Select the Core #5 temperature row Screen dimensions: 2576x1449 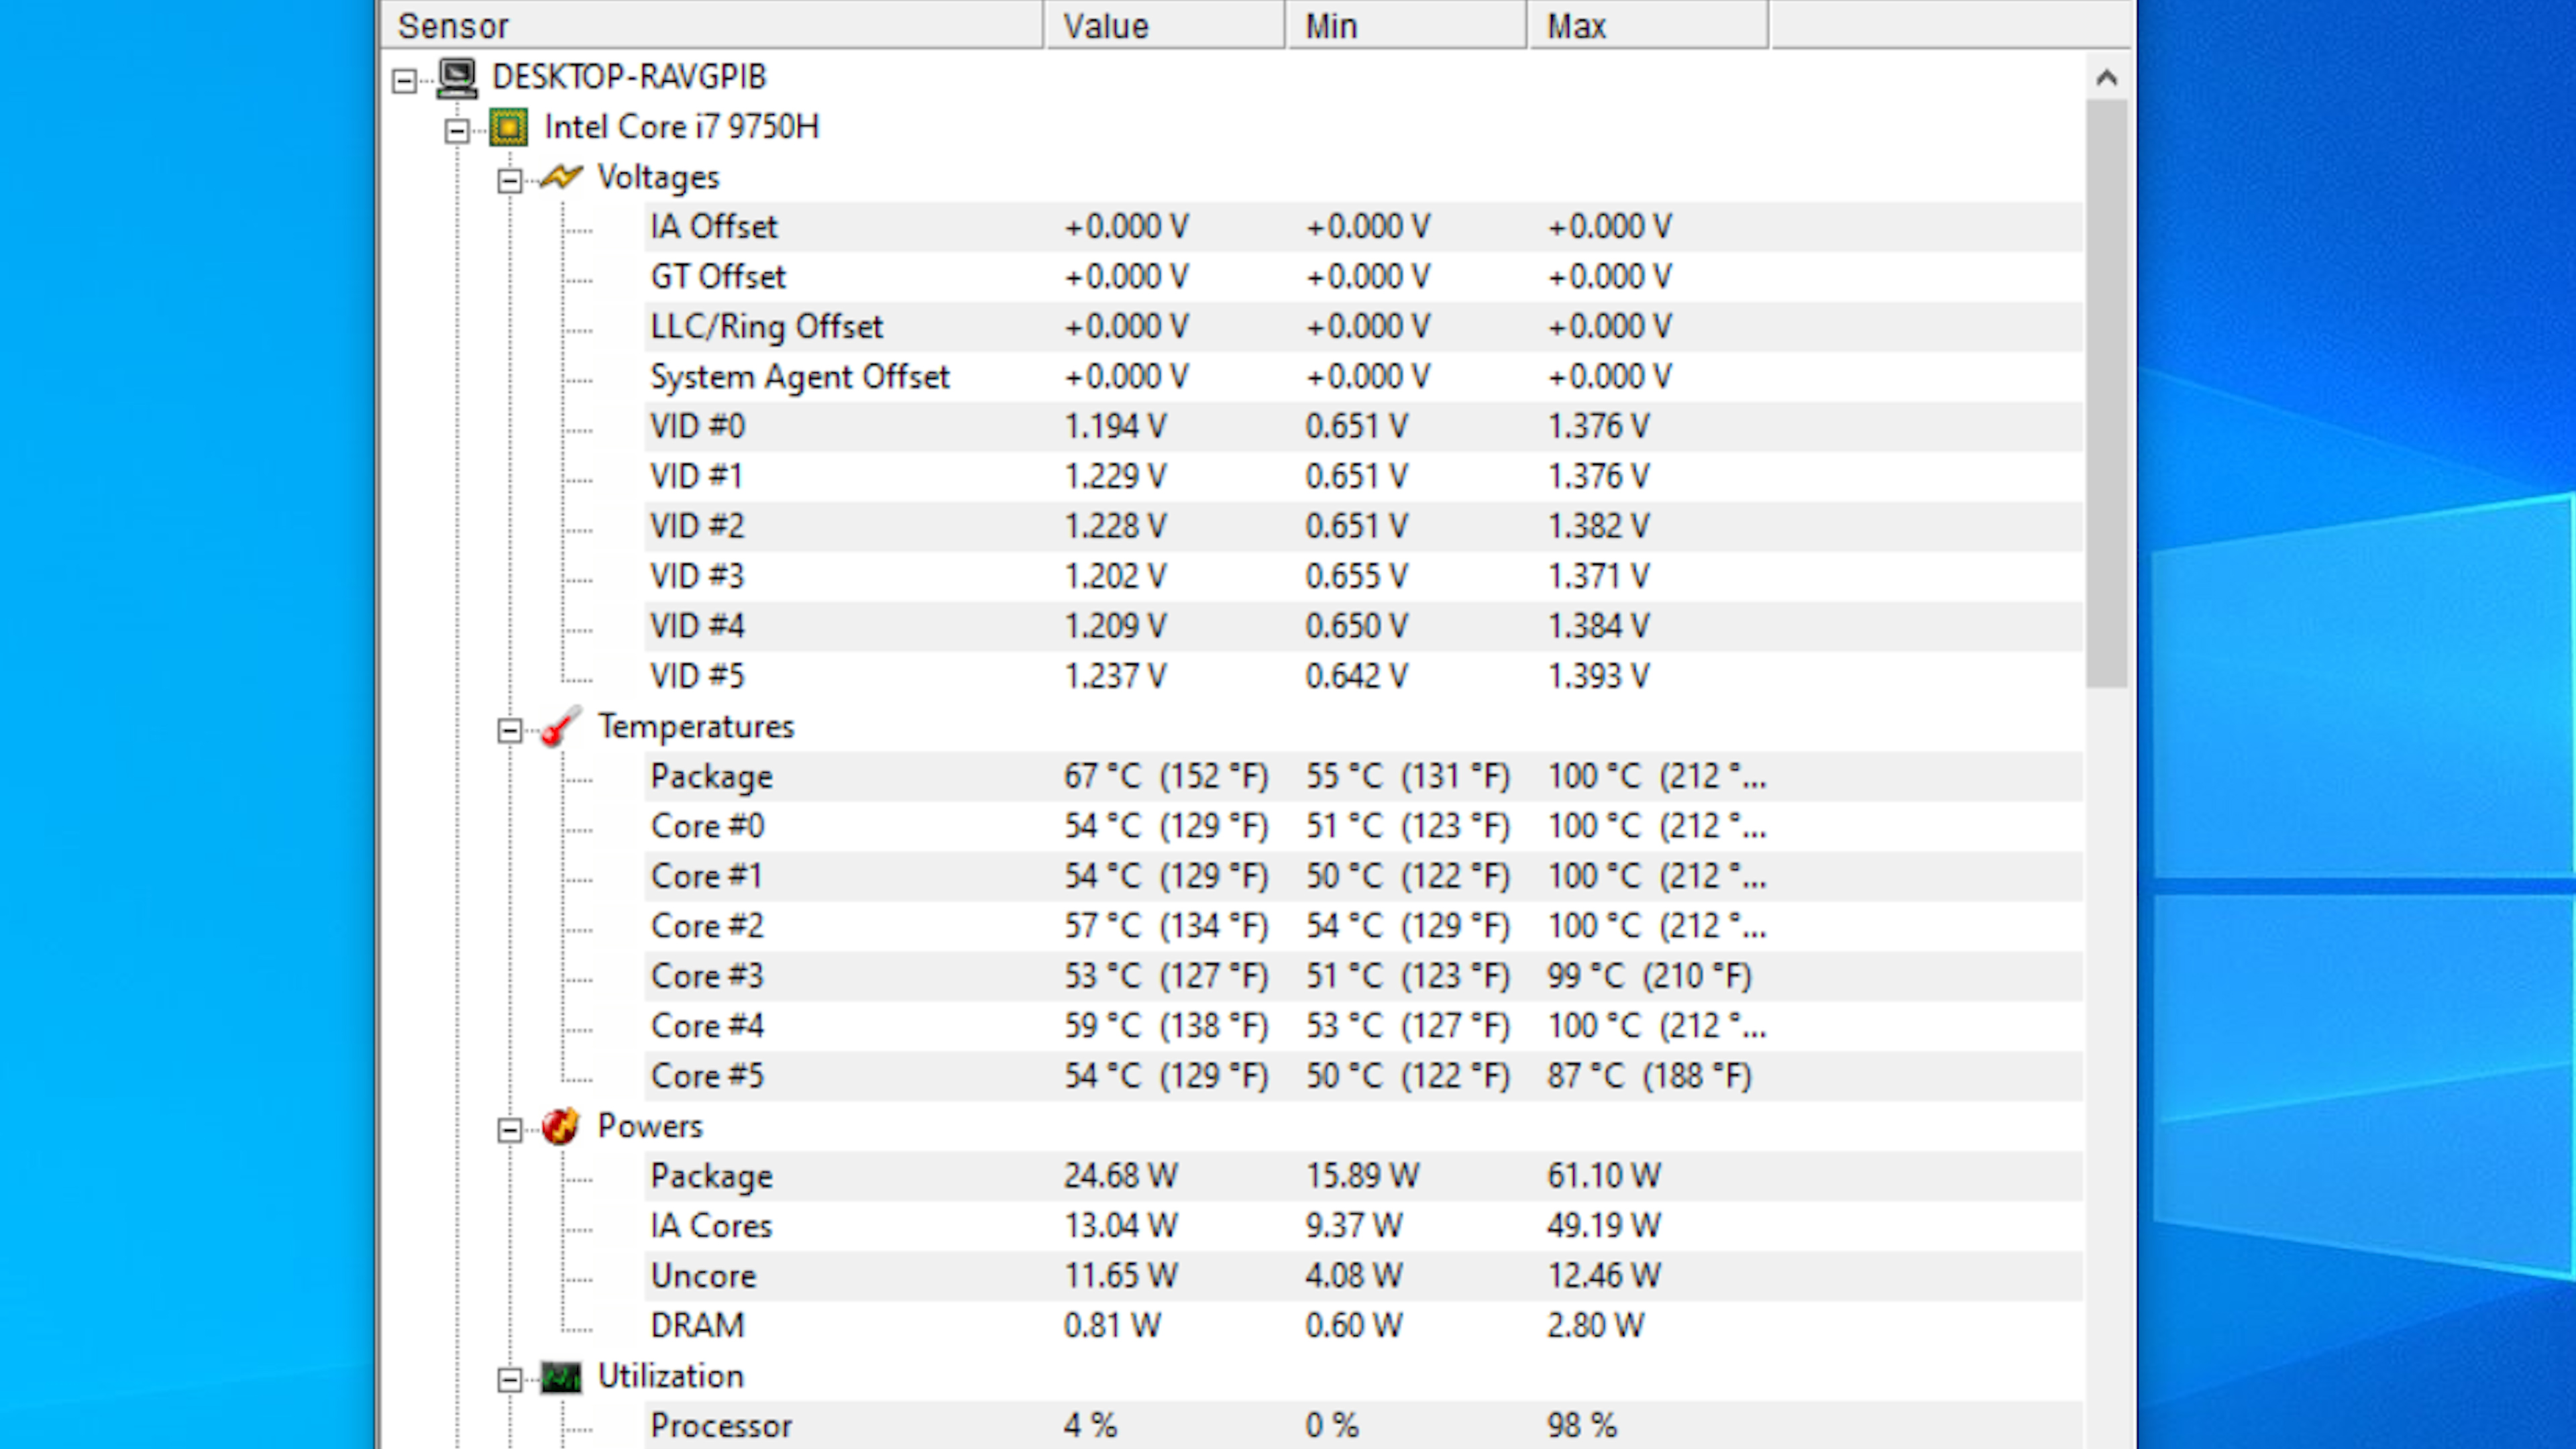coord(1364,1077)
